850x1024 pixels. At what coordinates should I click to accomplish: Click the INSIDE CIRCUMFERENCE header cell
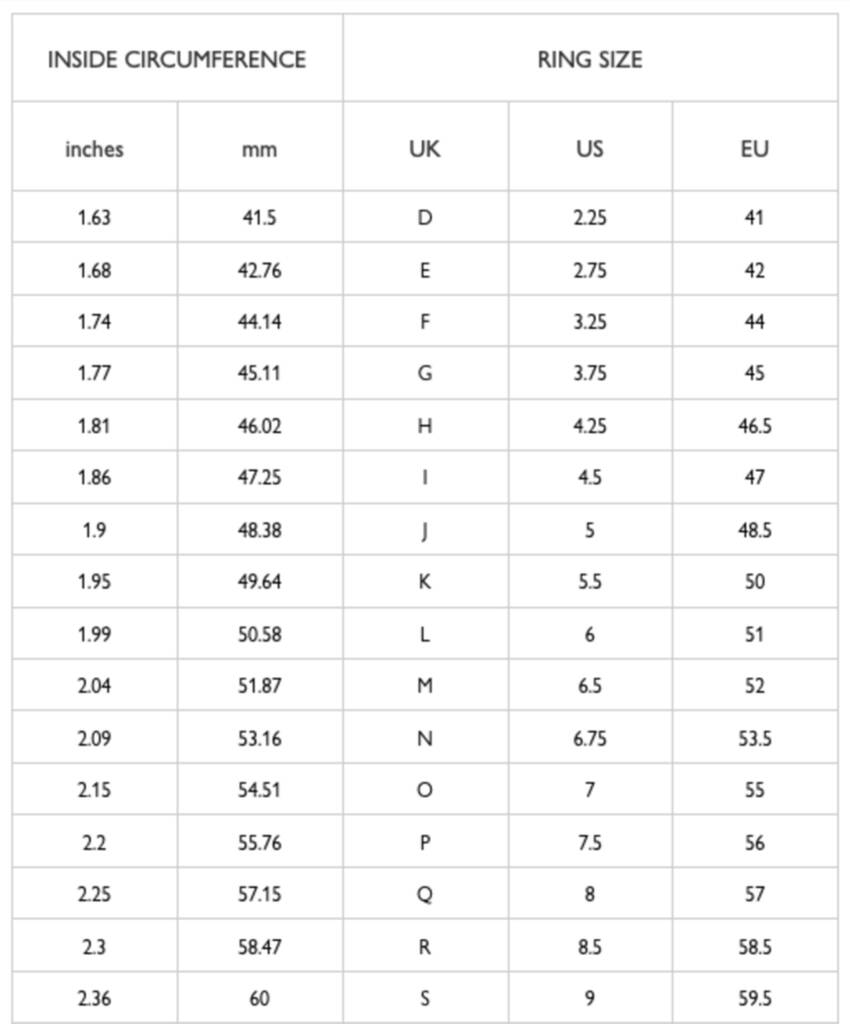176,59
